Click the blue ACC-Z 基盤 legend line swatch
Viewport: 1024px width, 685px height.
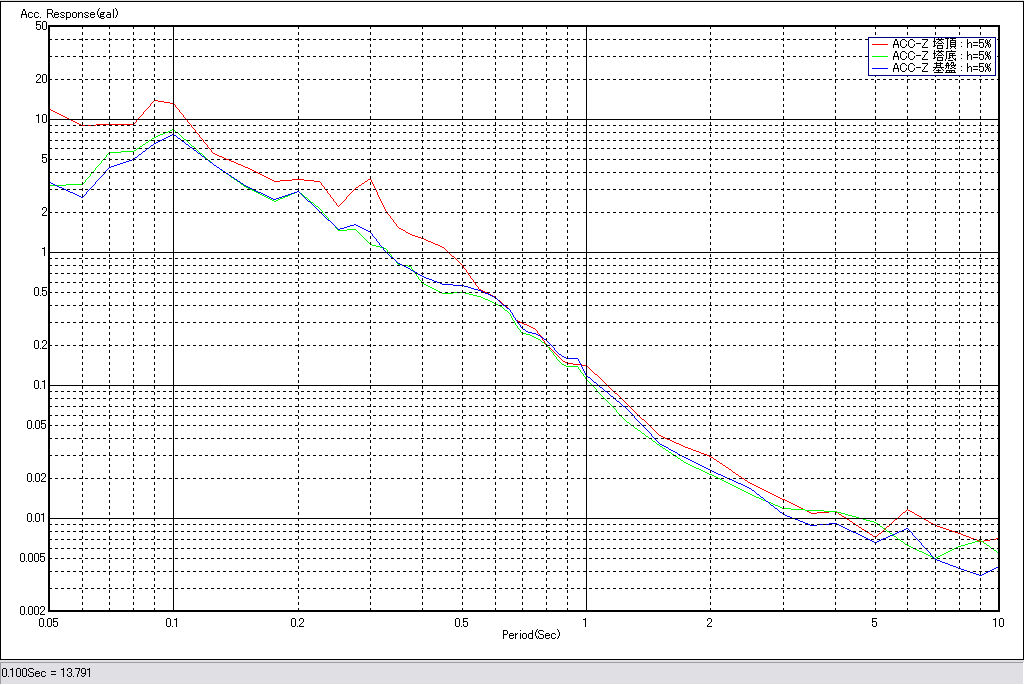pos(880,68)
